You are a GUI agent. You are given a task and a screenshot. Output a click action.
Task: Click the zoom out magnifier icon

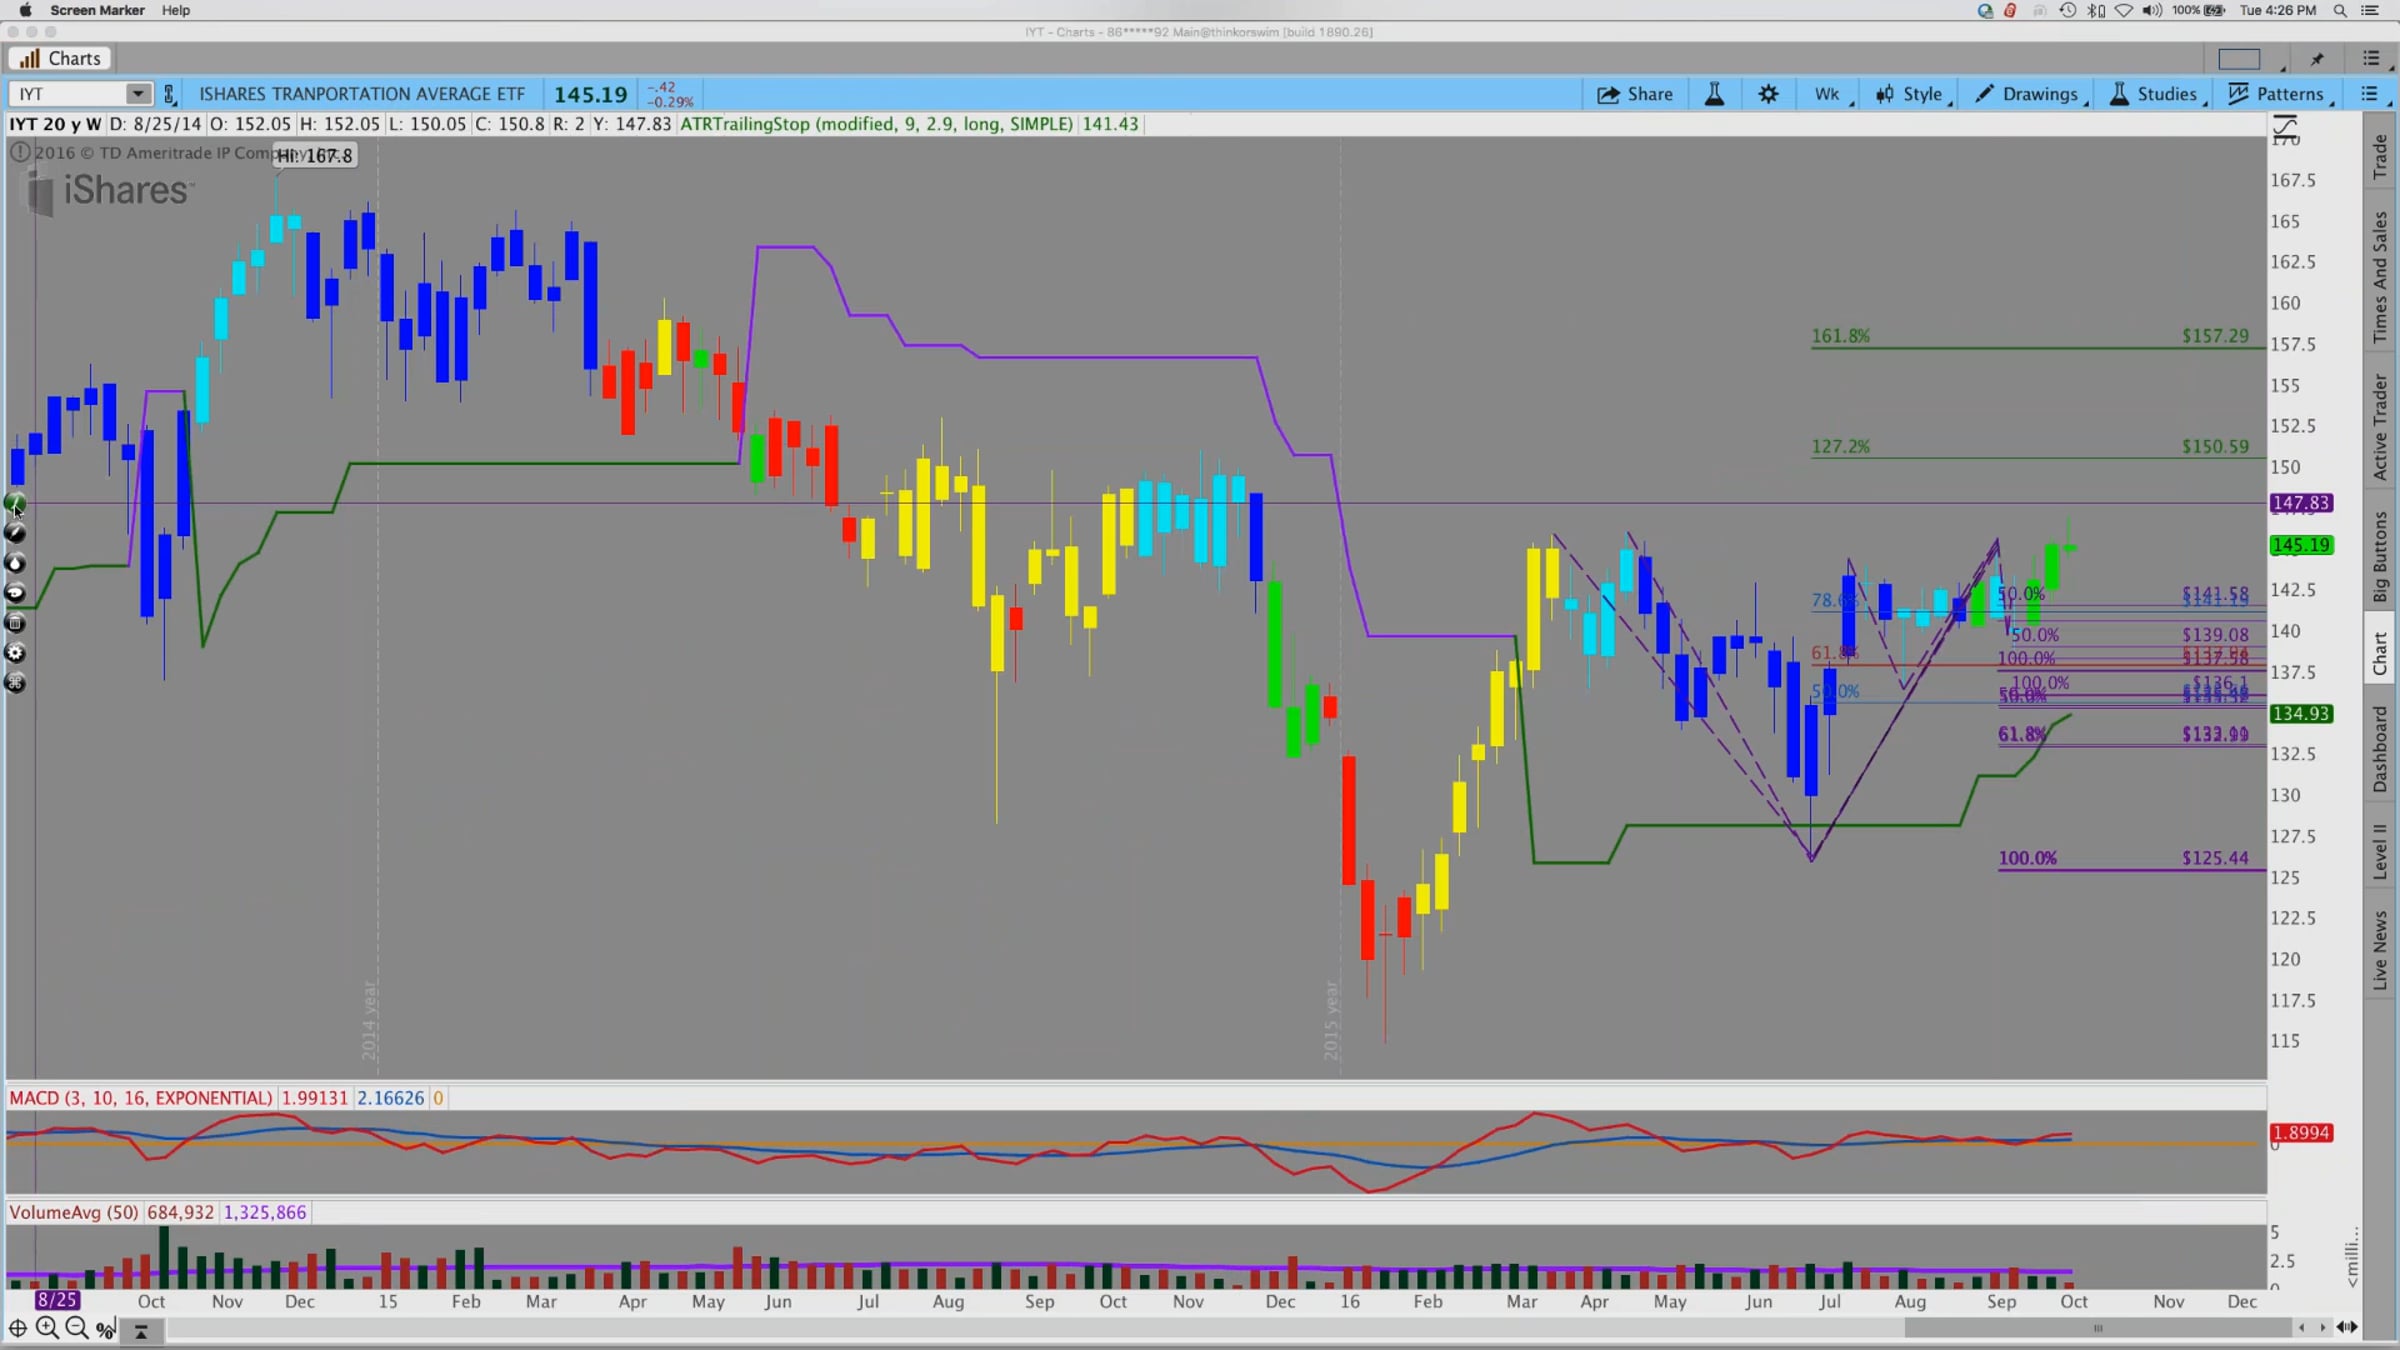point(76,1328)
